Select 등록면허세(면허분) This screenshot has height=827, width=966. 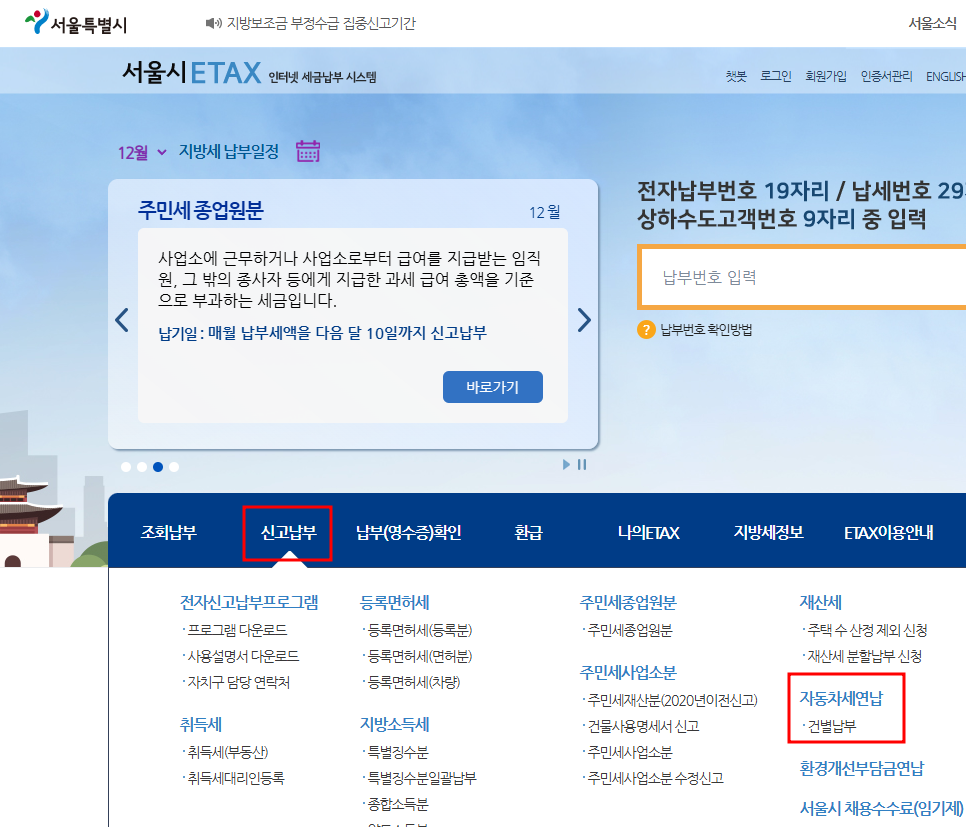(419, 656)
